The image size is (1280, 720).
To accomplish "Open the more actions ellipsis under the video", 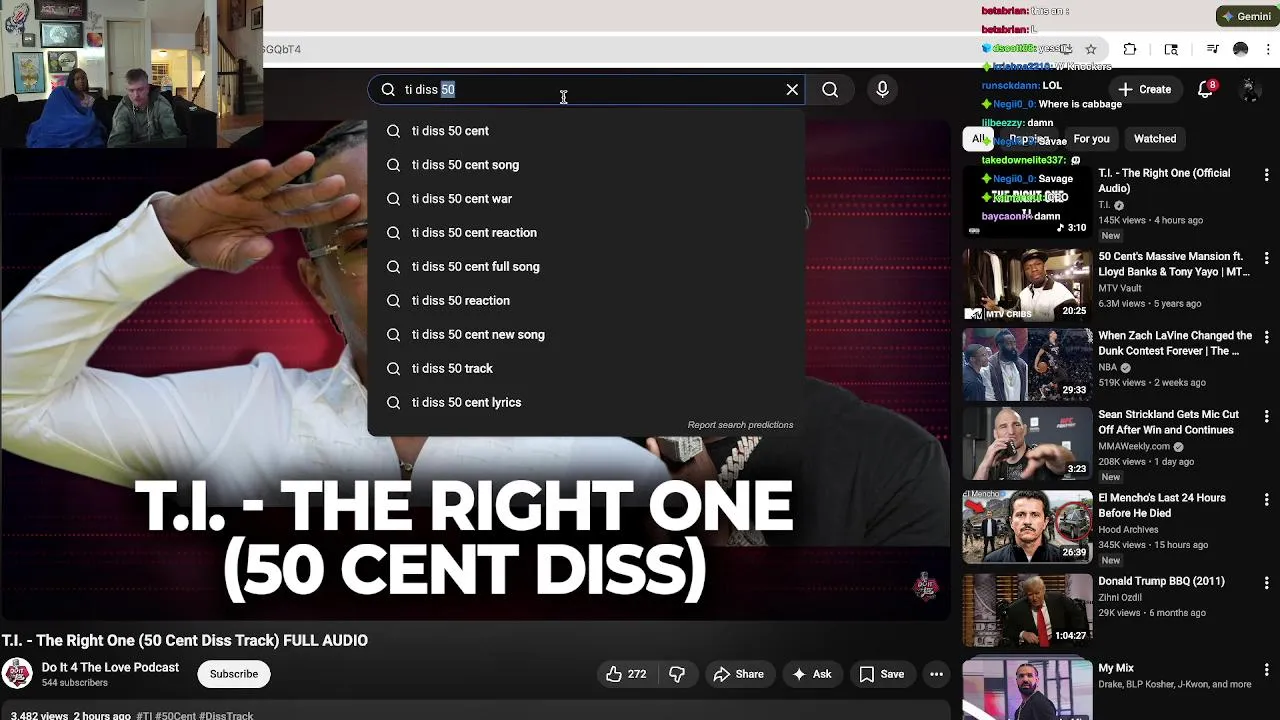I will (936, 674).
